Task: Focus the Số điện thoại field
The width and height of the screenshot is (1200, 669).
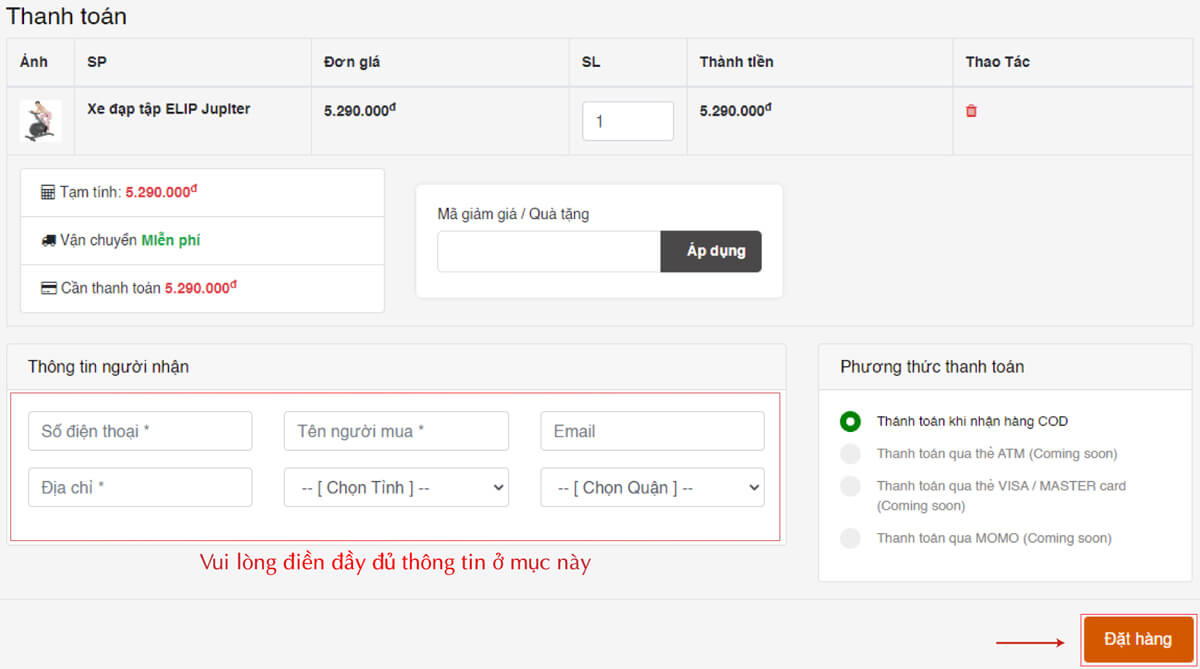Action: [x=140, y=431]
